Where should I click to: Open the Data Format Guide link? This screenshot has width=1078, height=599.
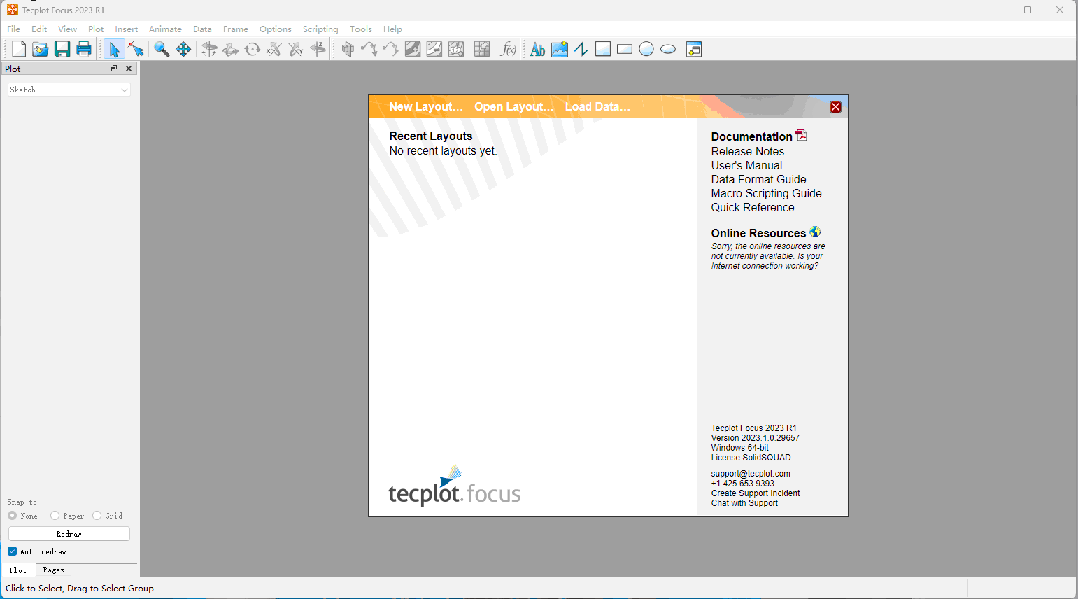(758, 179)
